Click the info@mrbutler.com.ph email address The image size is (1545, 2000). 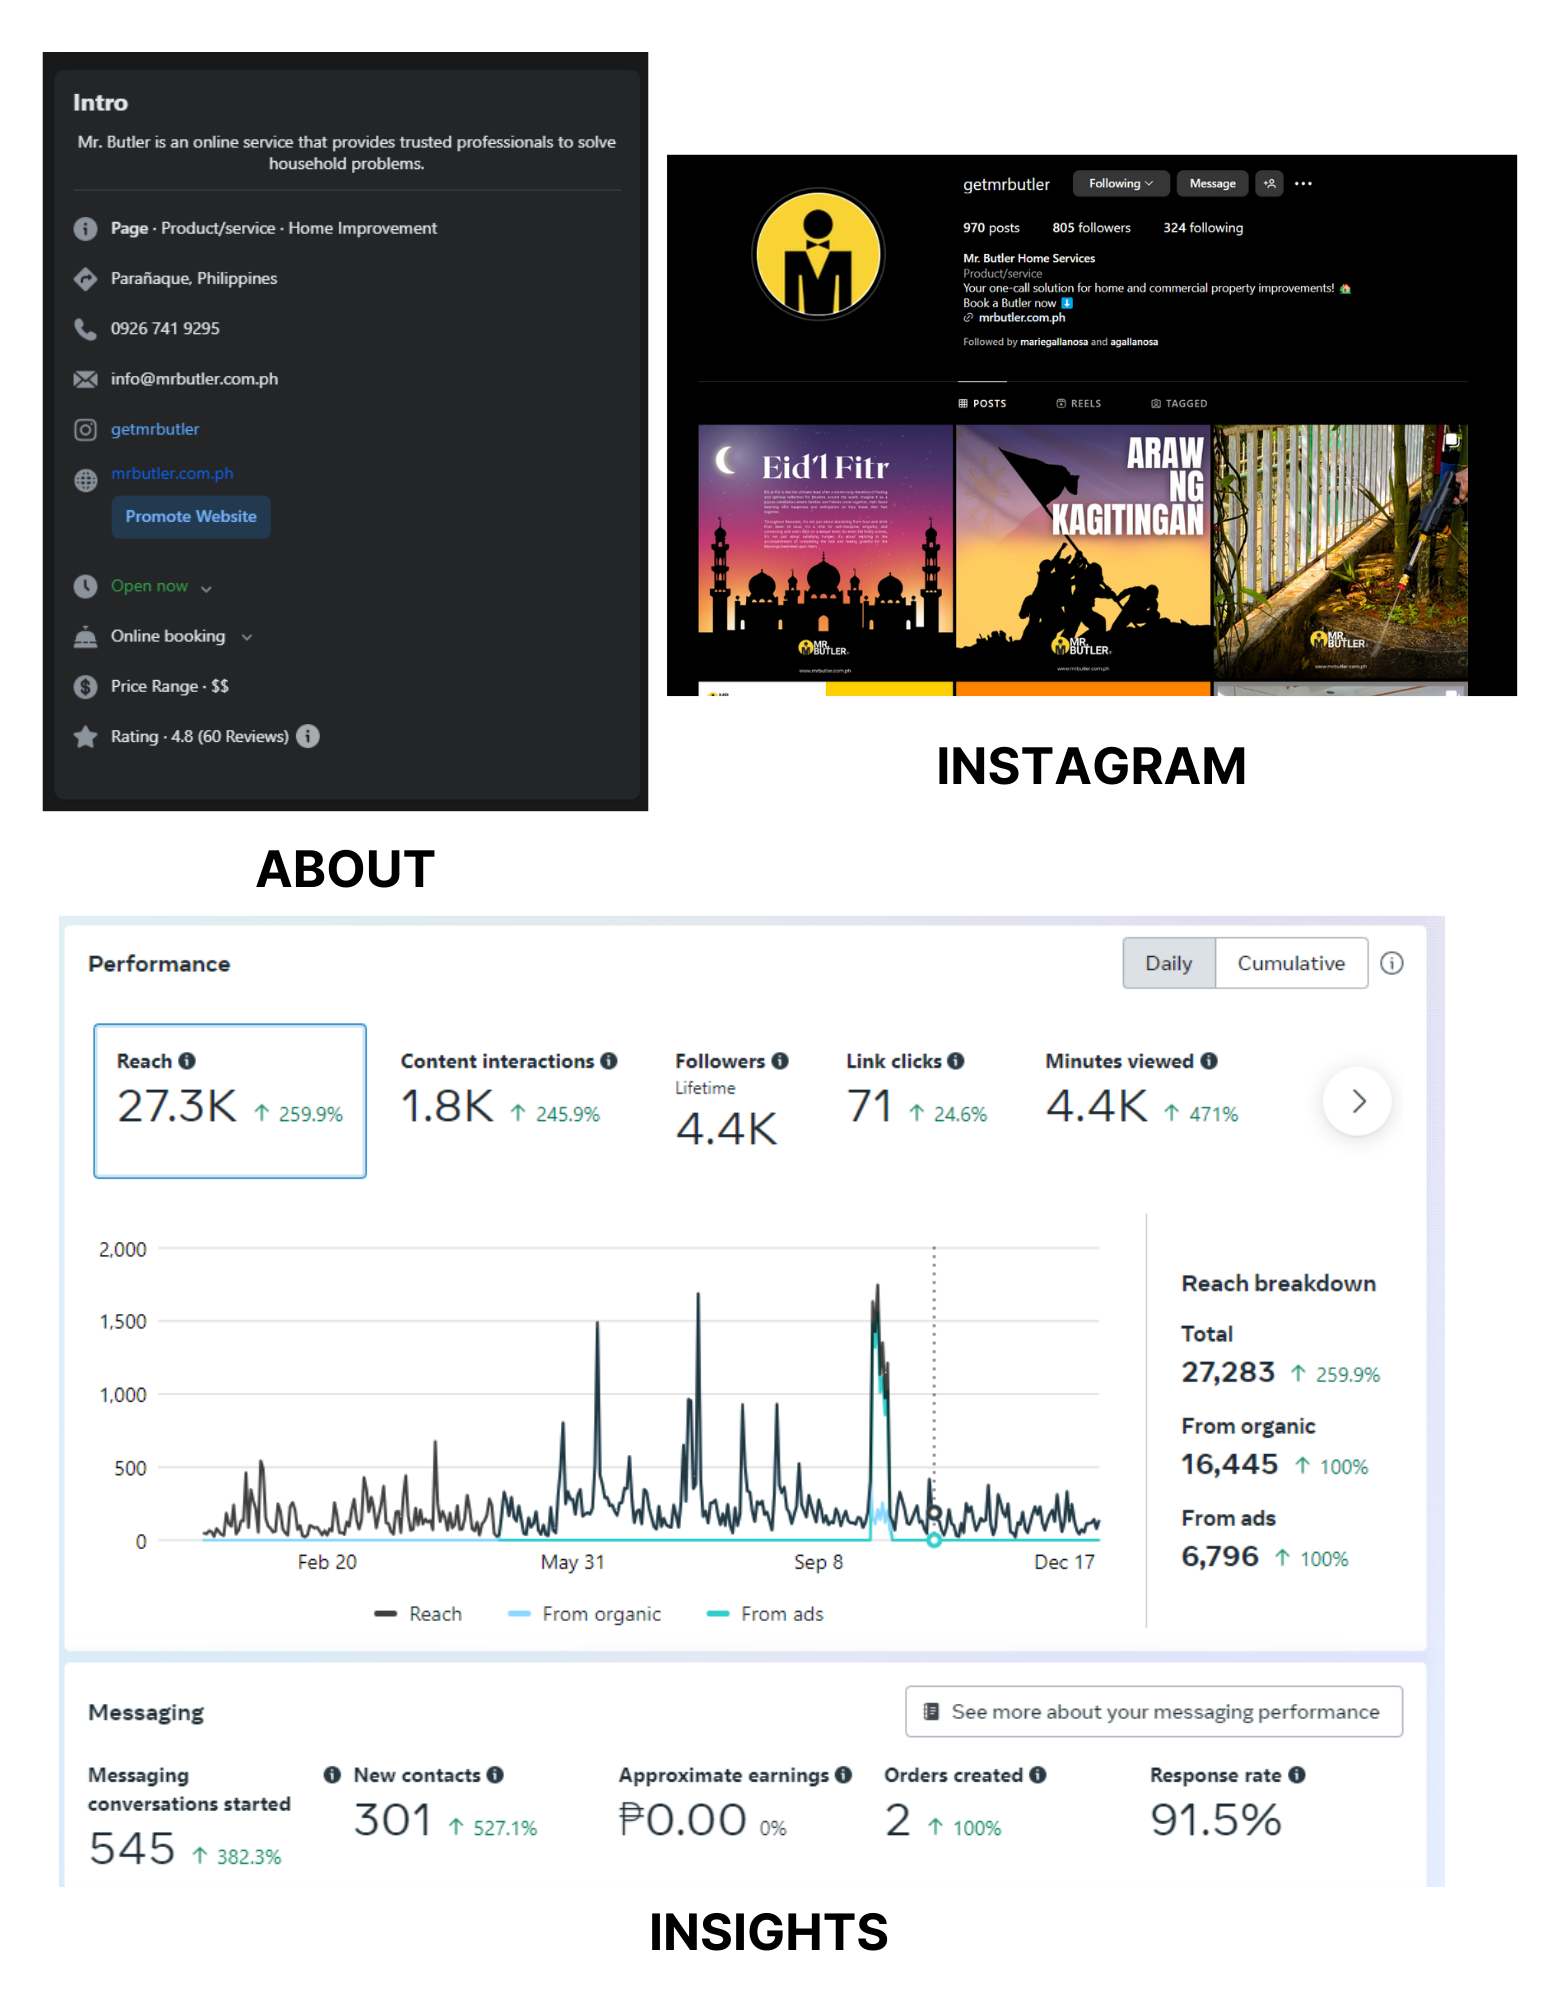(195, 379)
